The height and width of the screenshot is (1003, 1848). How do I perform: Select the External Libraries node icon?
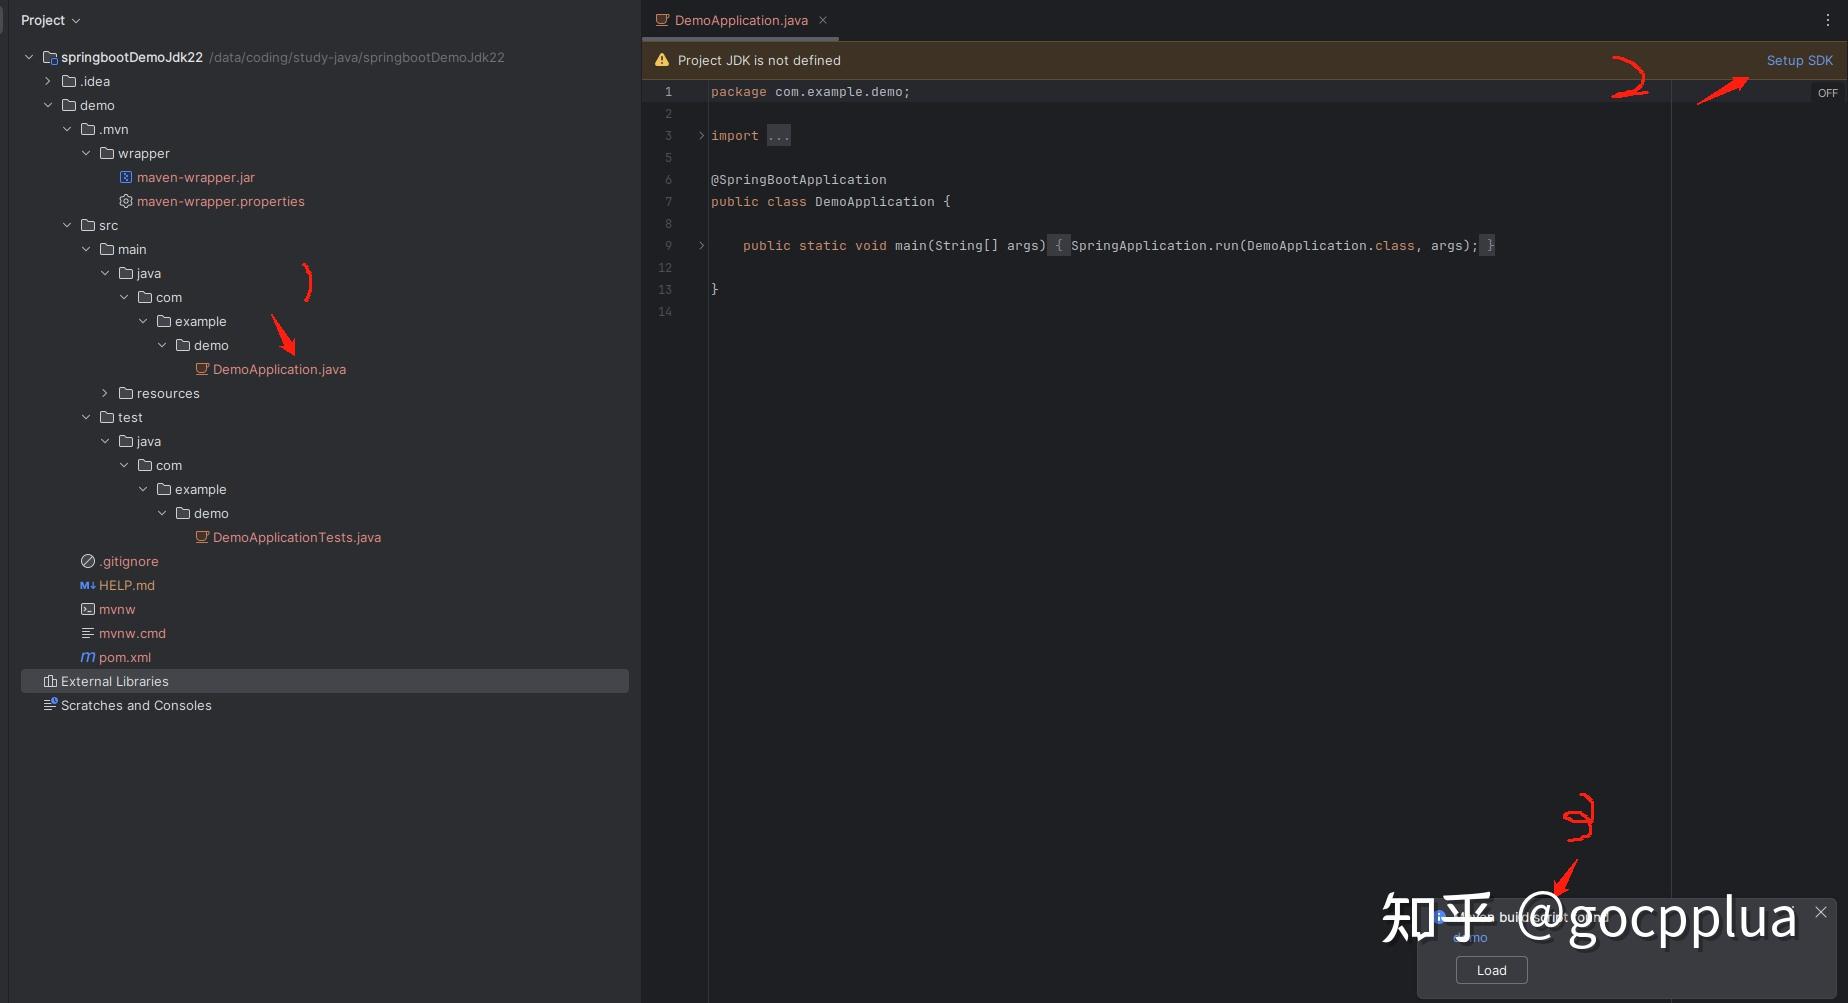tap(50, 681)
